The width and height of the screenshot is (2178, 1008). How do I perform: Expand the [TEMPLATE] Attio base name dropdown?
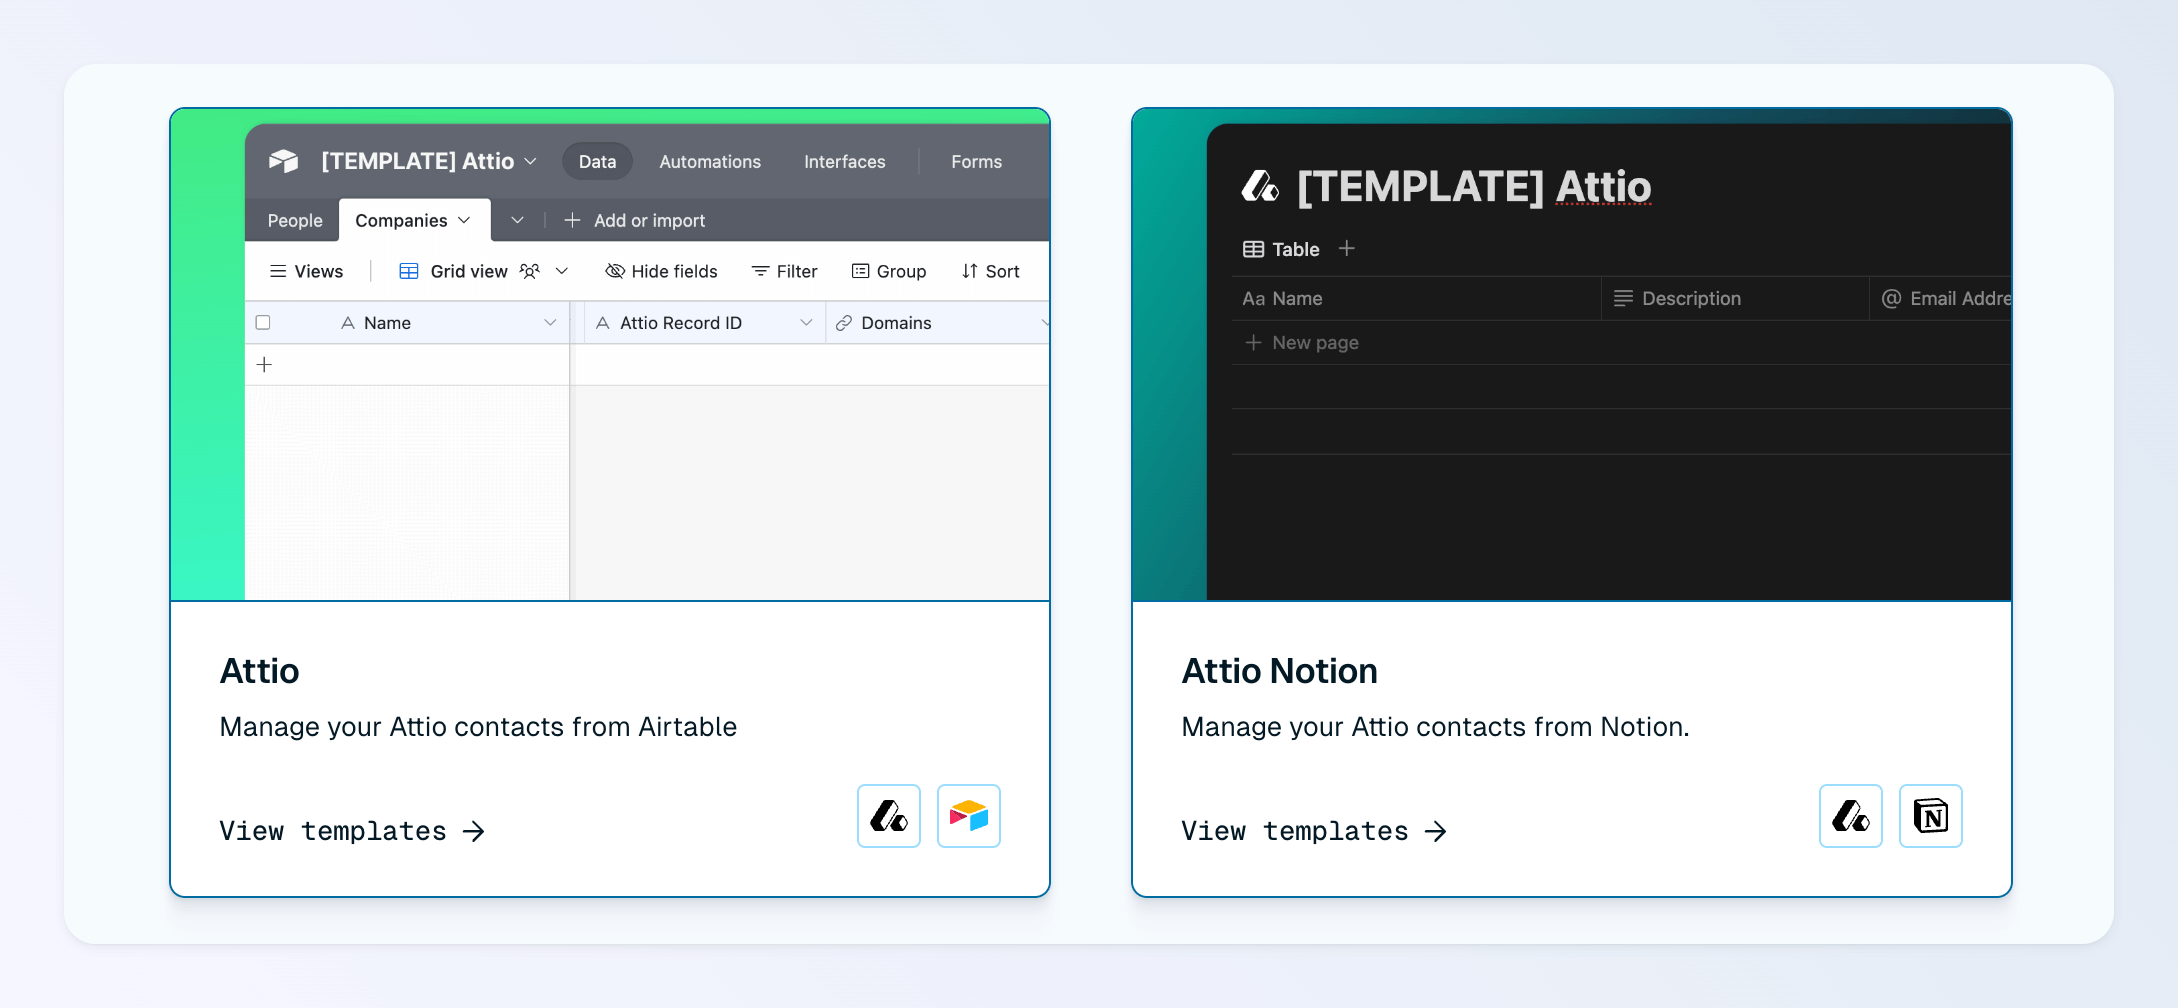pyautogui.click(x=531, y=161)
